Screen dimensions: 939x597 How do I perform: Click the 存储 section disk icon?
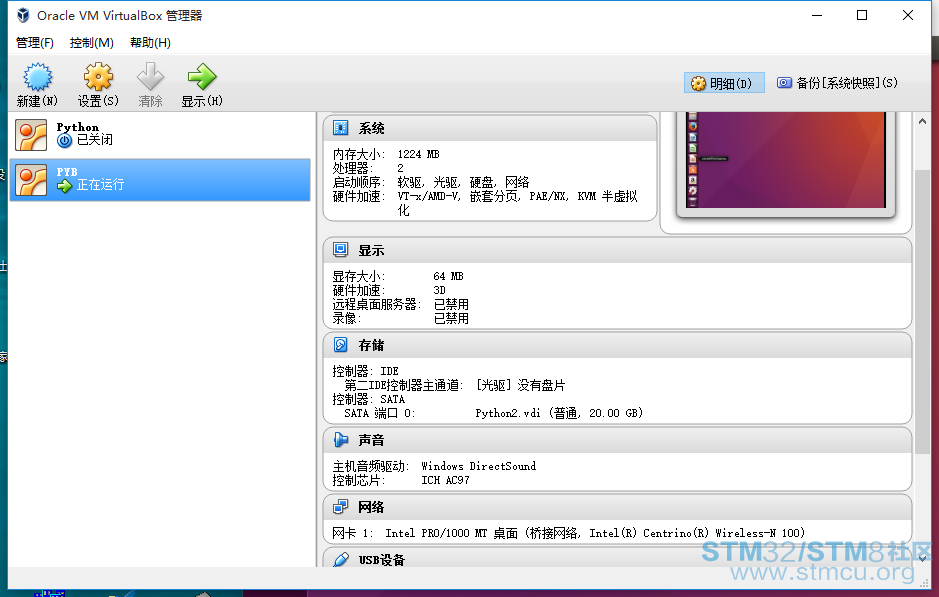(x=341, y=344)
